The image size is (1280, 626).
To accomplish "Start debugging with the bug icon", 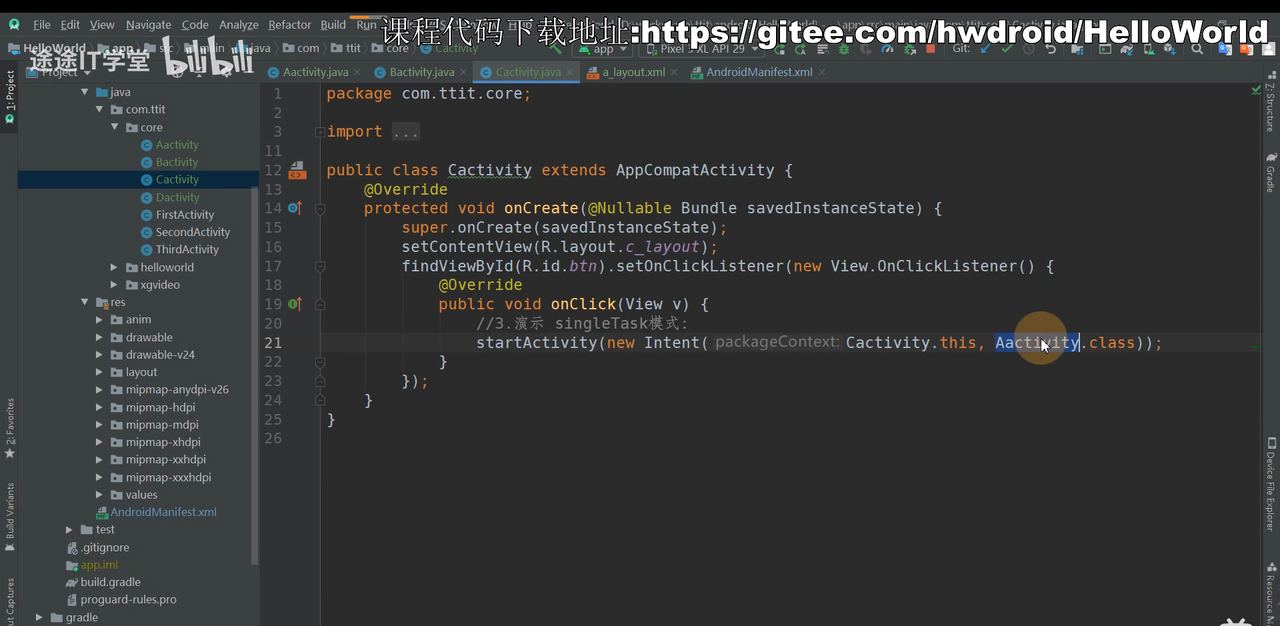I will [x=843, y=48].
